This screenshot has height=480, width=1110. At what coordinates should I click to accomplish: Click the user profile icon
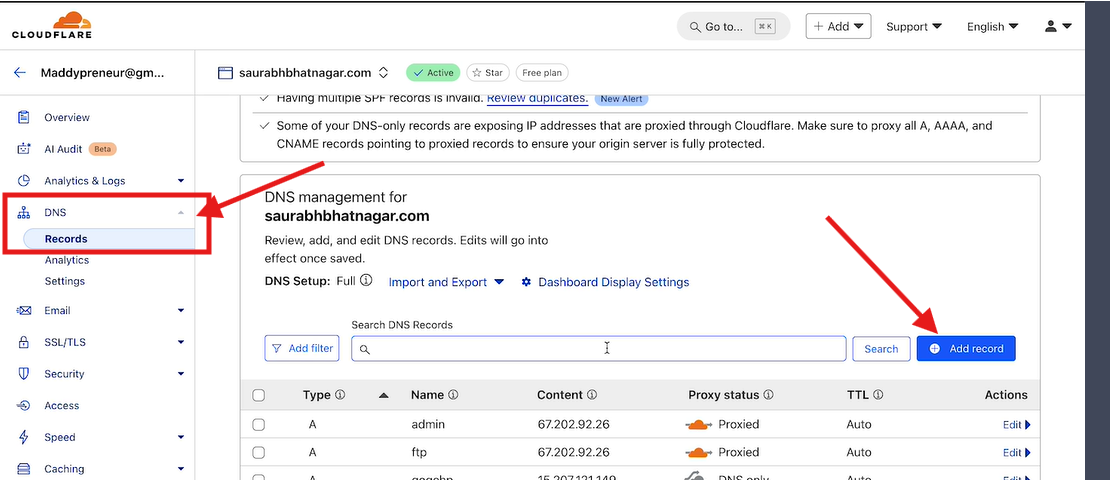1051,26
